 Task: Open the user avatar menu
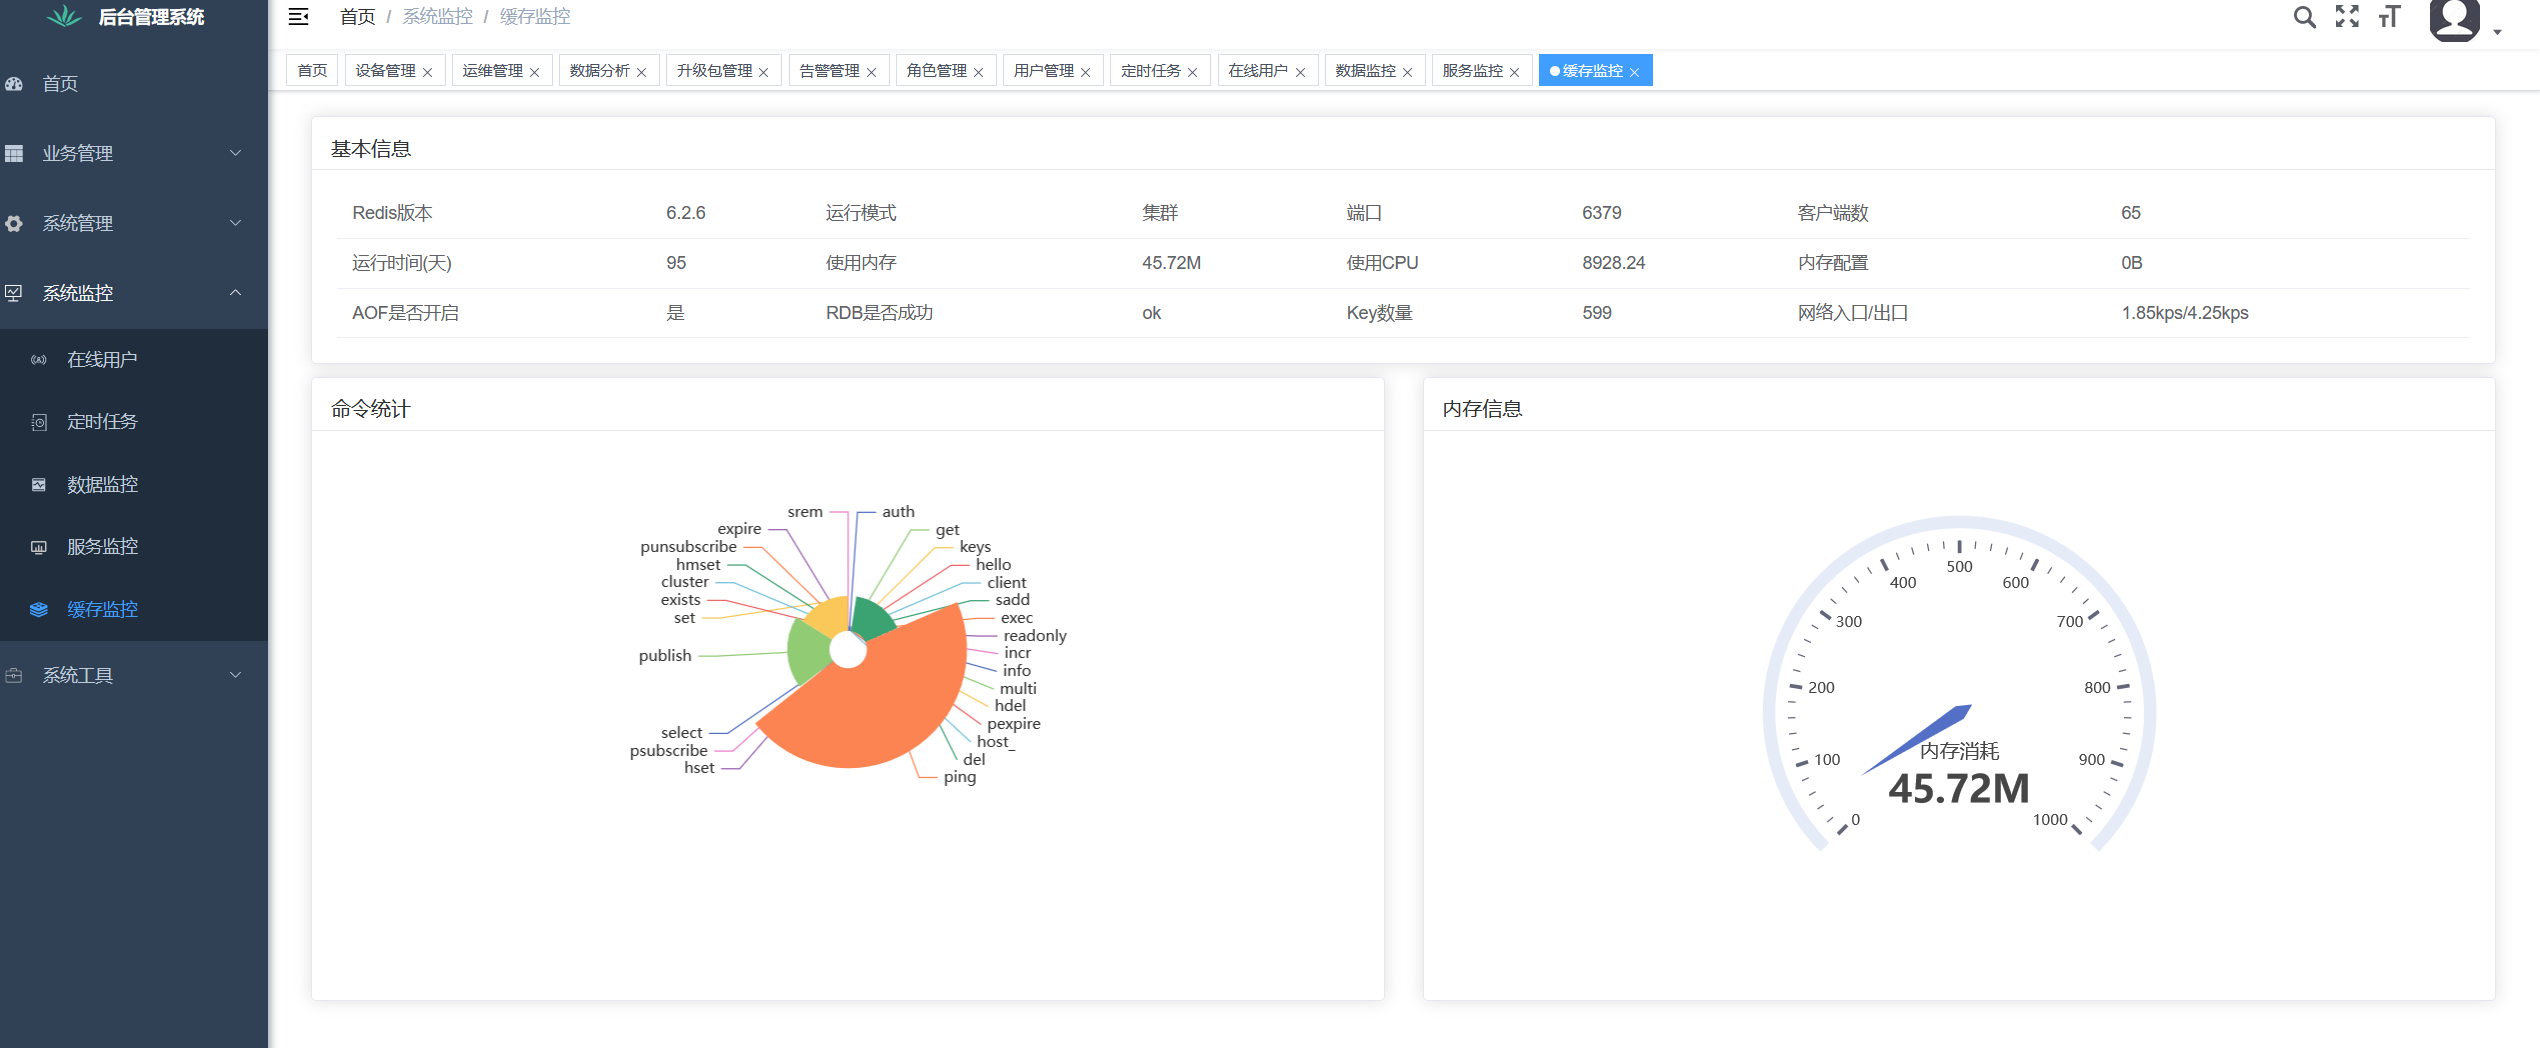point(2455,19)
